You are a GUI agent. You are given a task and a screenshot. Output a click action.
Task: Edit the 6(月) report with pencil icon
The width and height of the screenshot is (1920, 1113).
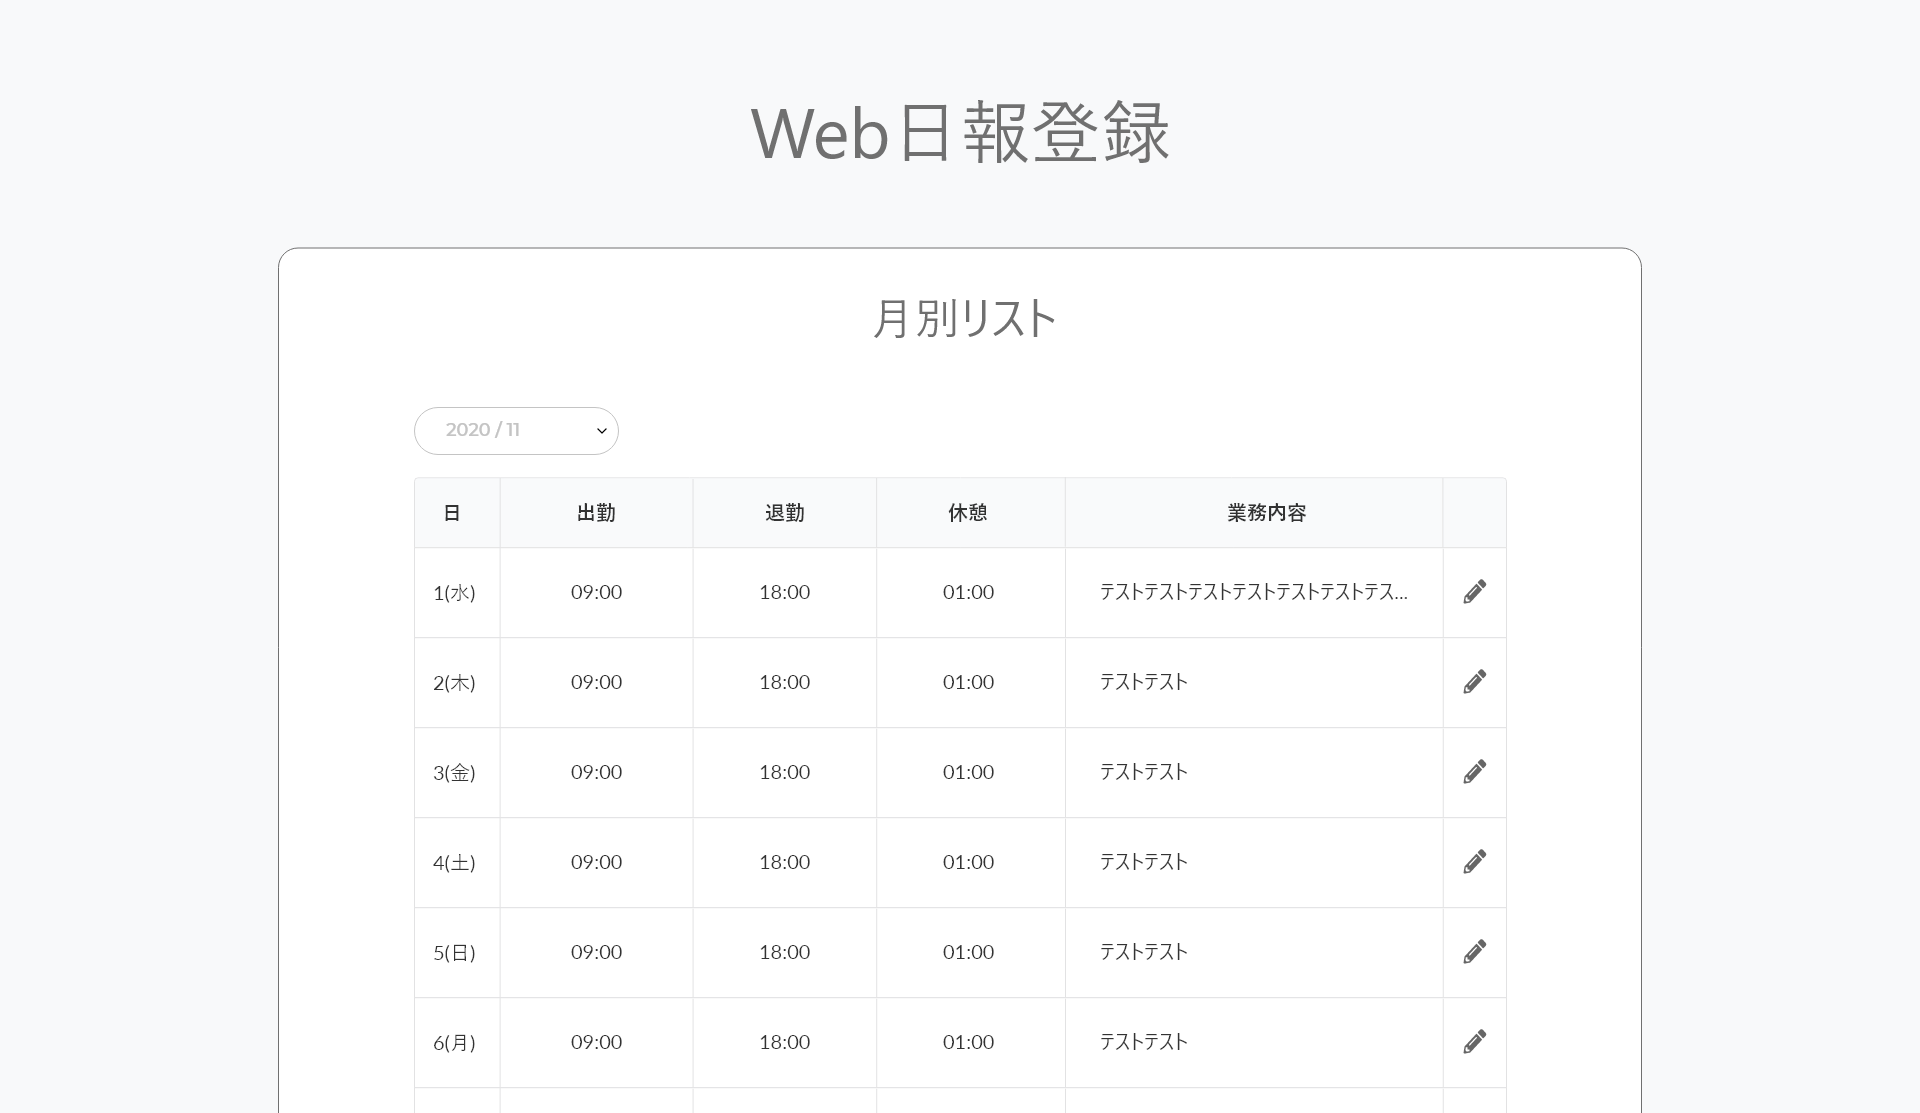1474,1042
